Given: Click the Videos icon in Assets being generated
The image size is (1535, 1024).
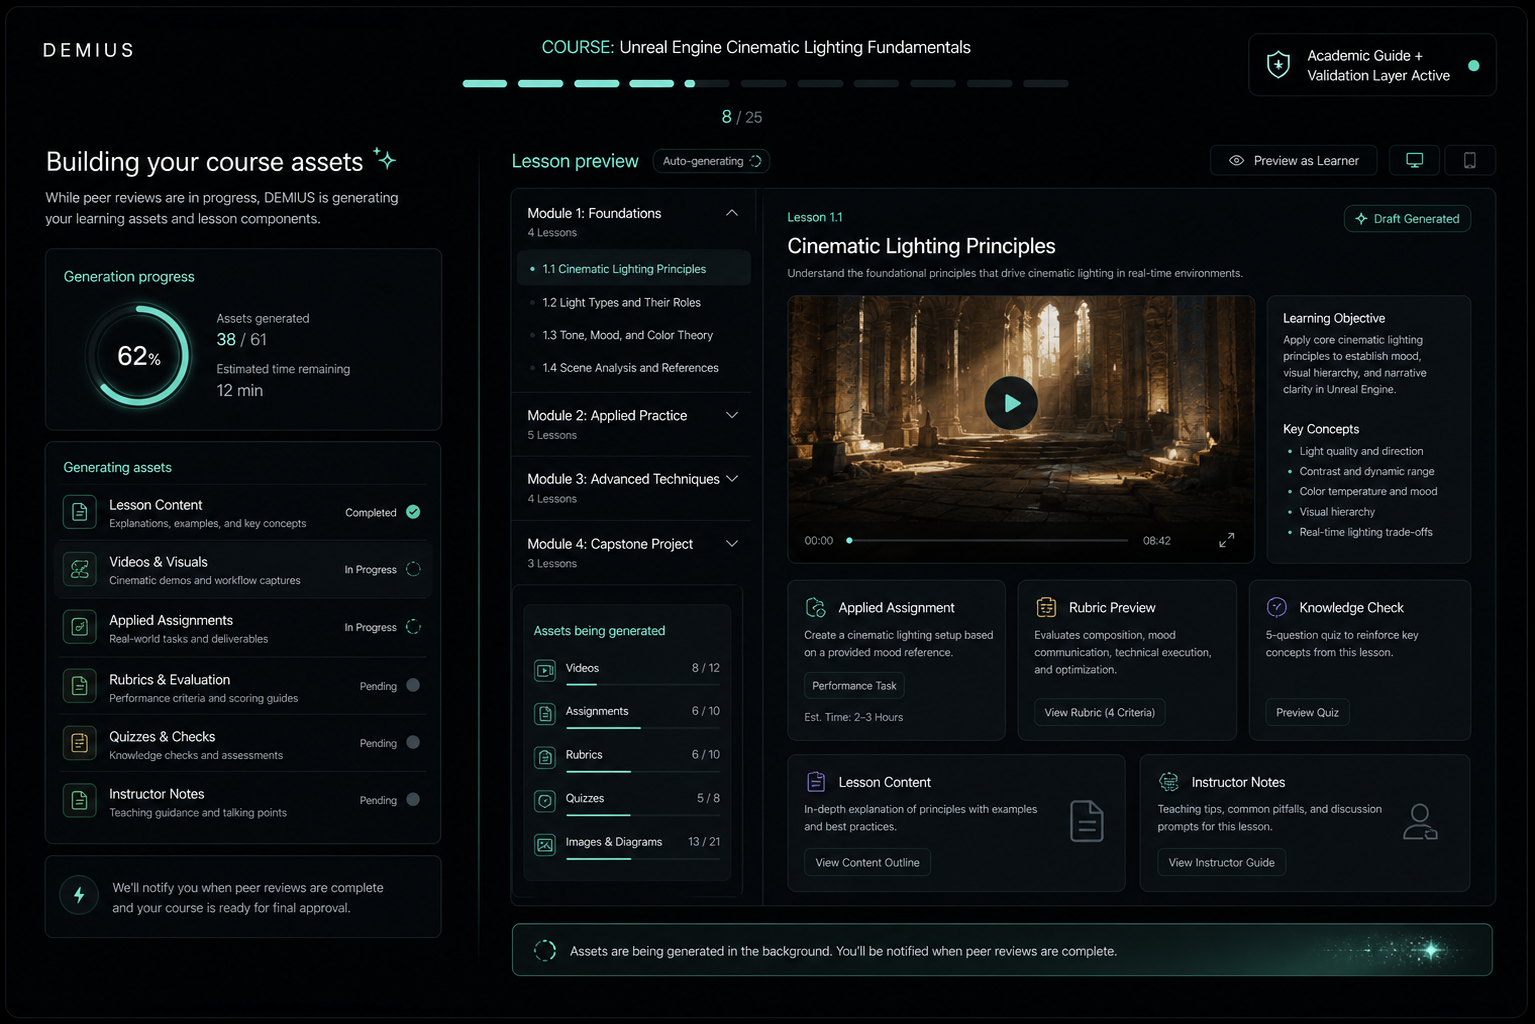Looking at the screenshot, I should coord(545,670).
